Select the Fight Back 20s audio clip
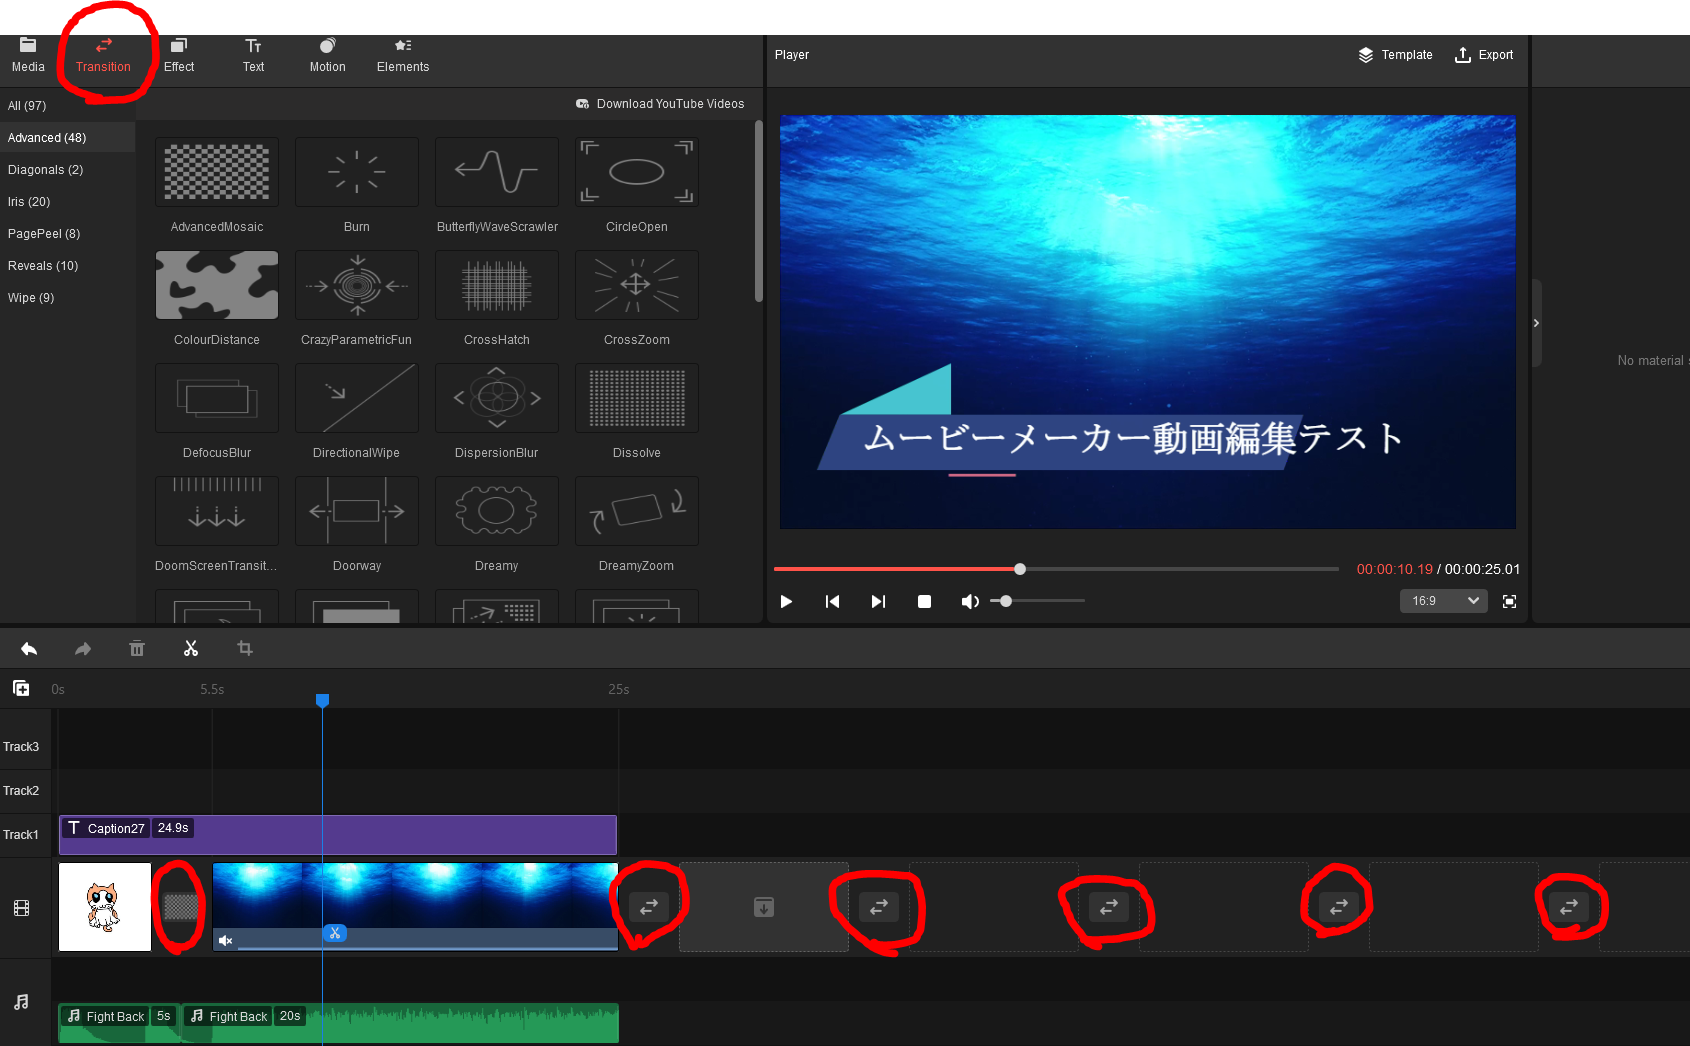Screen dimensions: 1690x1046 [401, 1023]
